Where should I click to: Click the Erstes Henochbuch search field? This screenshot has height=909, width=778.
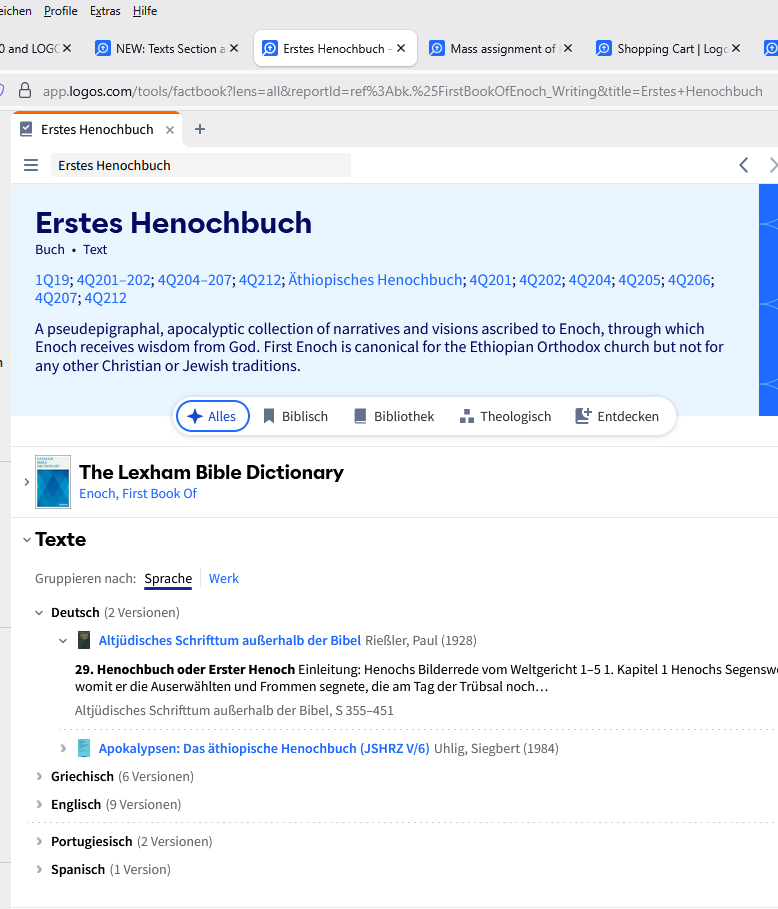tap(200, 165)
